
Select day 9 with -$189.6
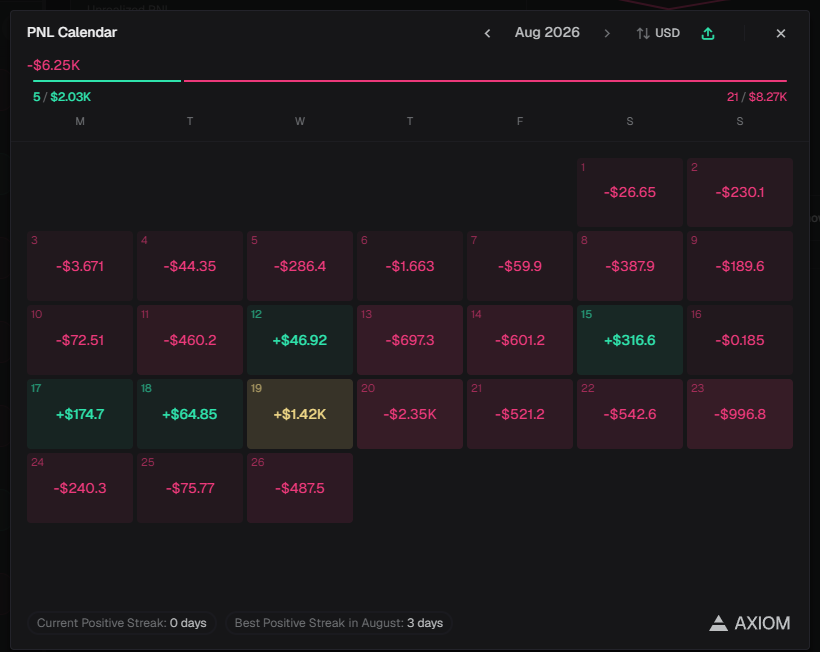(740, 266)
